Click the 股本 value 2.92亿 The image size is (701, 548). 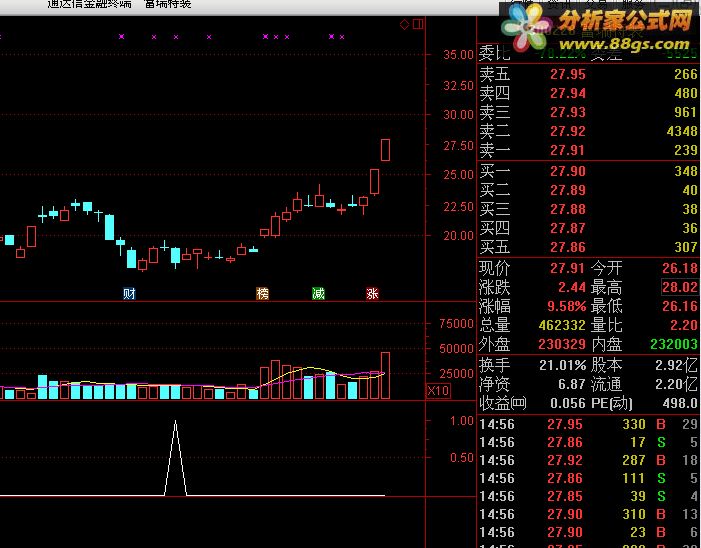(676, 365)
